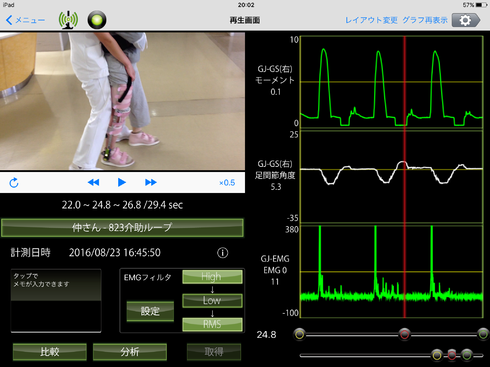Tap the 仲さん - 823介助ループ title bar
Viewport: 490px width, 367px height.
pyautogui.click(x=122, y=228)
